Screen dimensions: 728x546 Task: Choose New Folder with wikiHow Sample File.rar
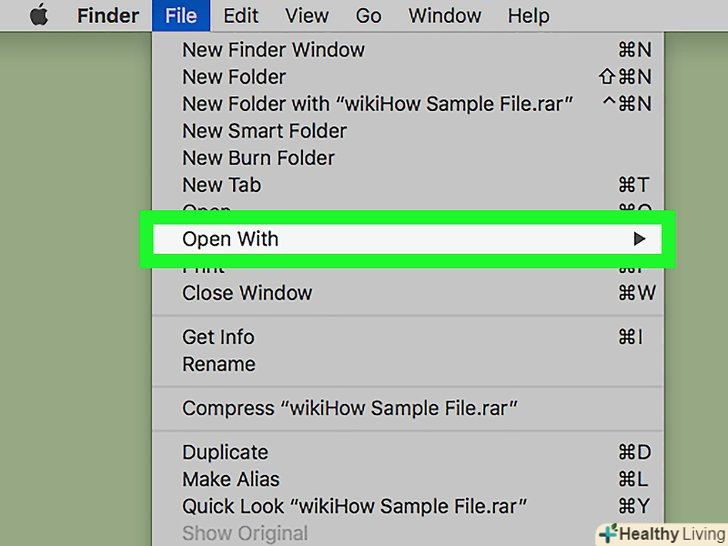click(377, 104)
